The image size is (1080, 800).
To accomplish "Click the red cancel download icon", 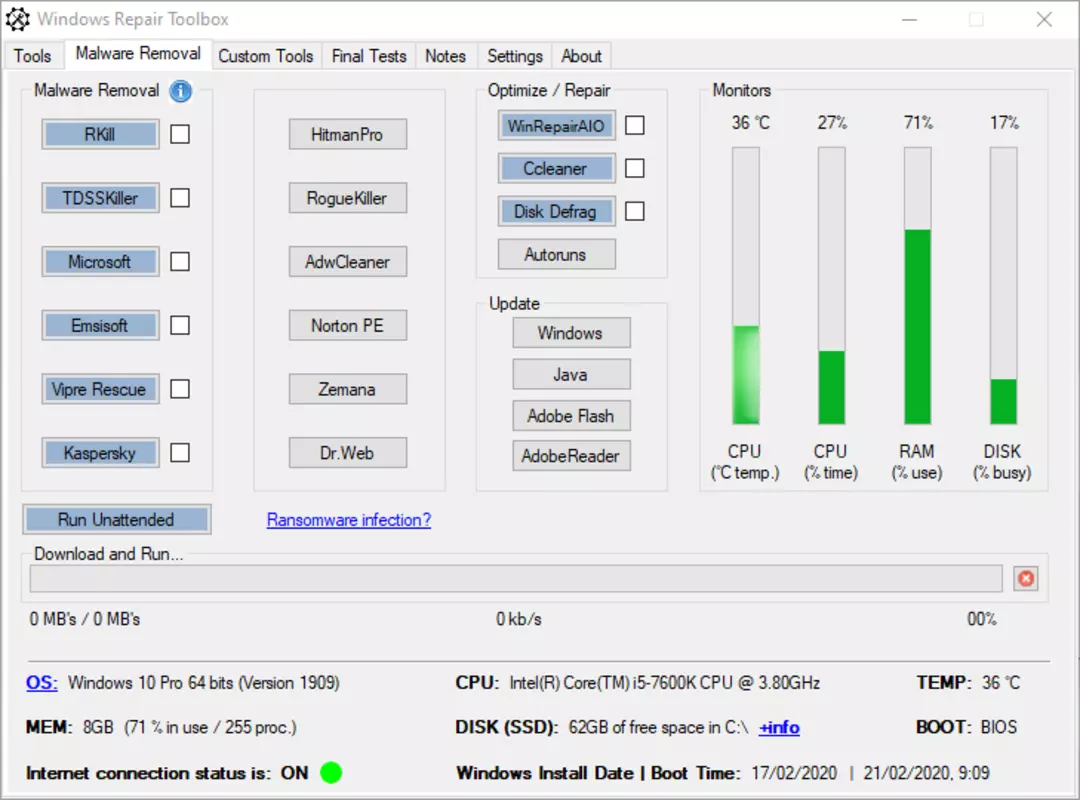I will coord(1026,579).
